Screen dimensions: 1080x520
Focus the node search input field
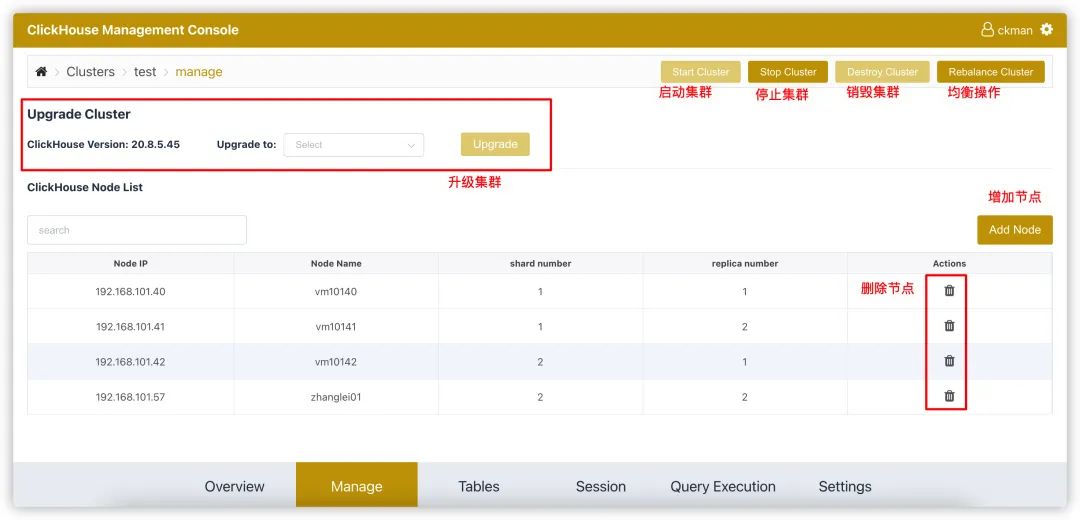[137, 230]
